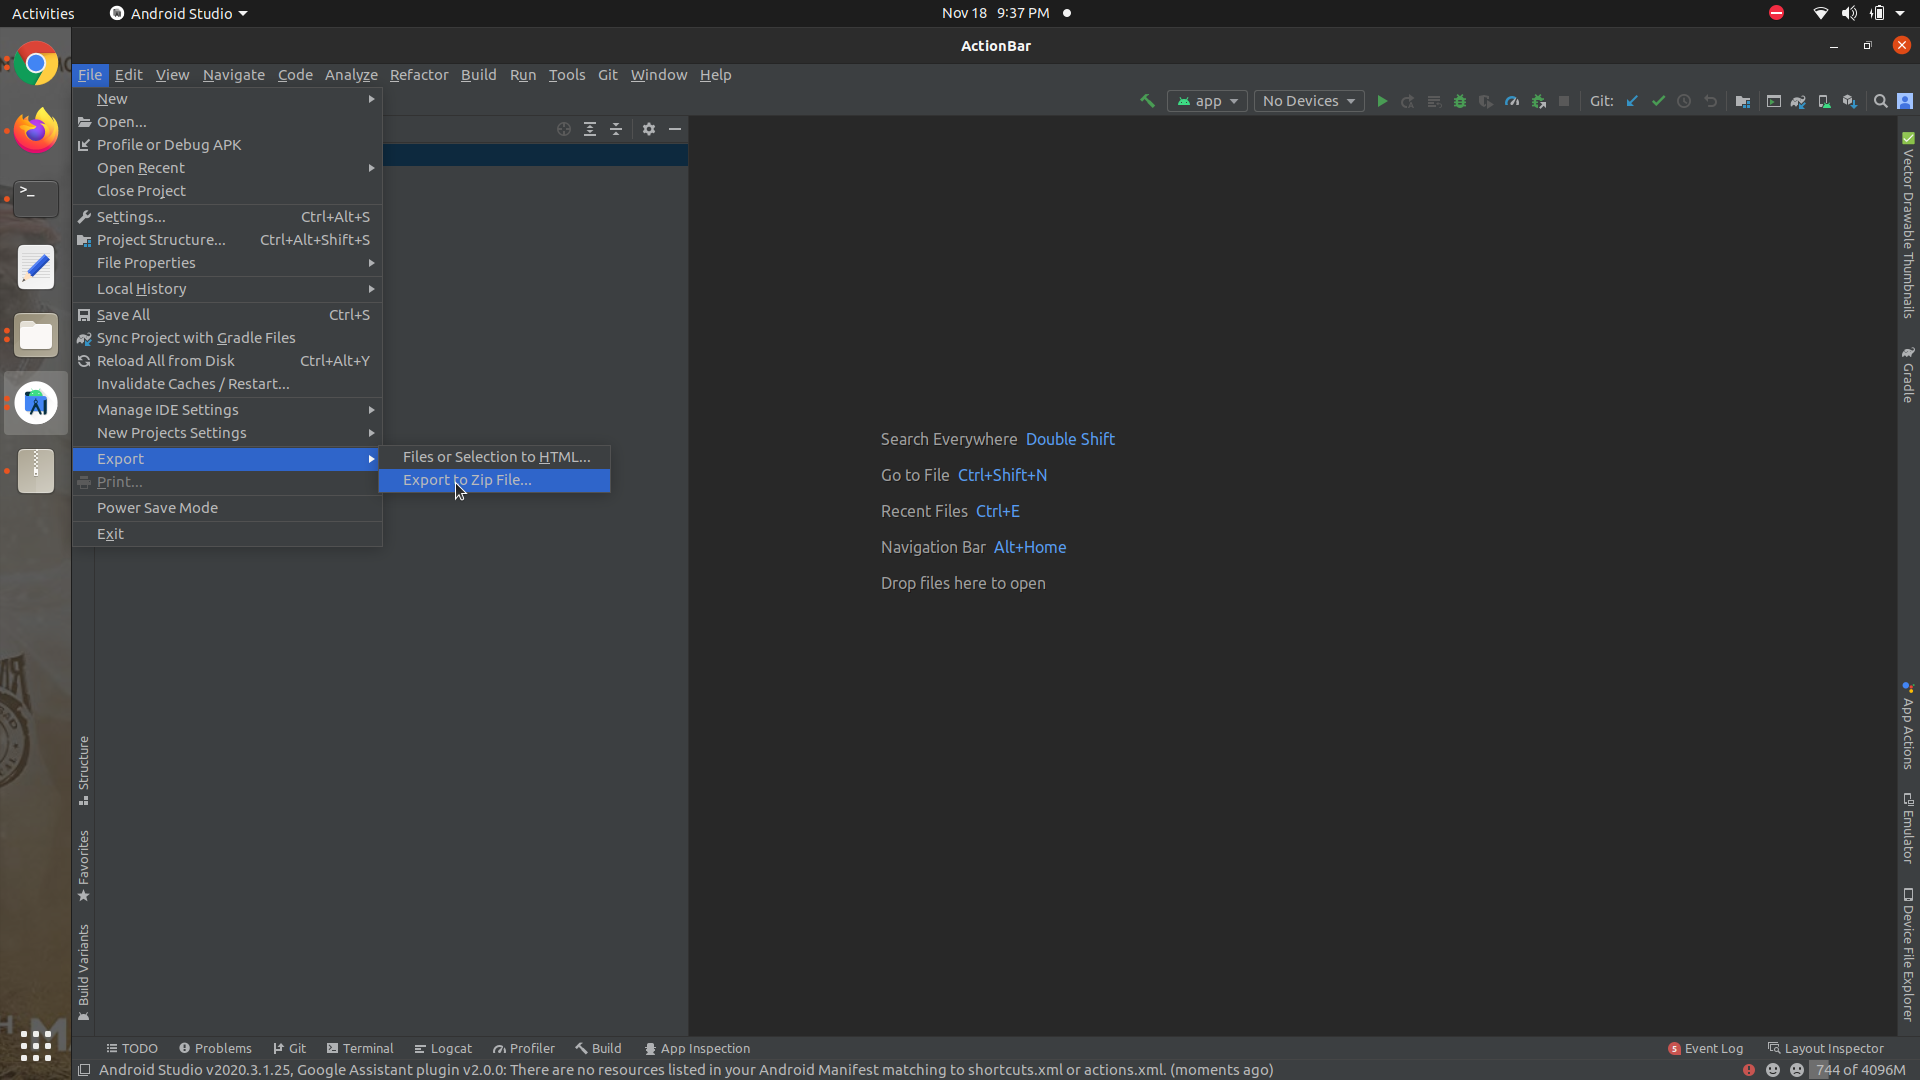This screenshot has height=1080, width=1920.
Task: Click the Make Project hammer icon
Action: pos(1147,101)
